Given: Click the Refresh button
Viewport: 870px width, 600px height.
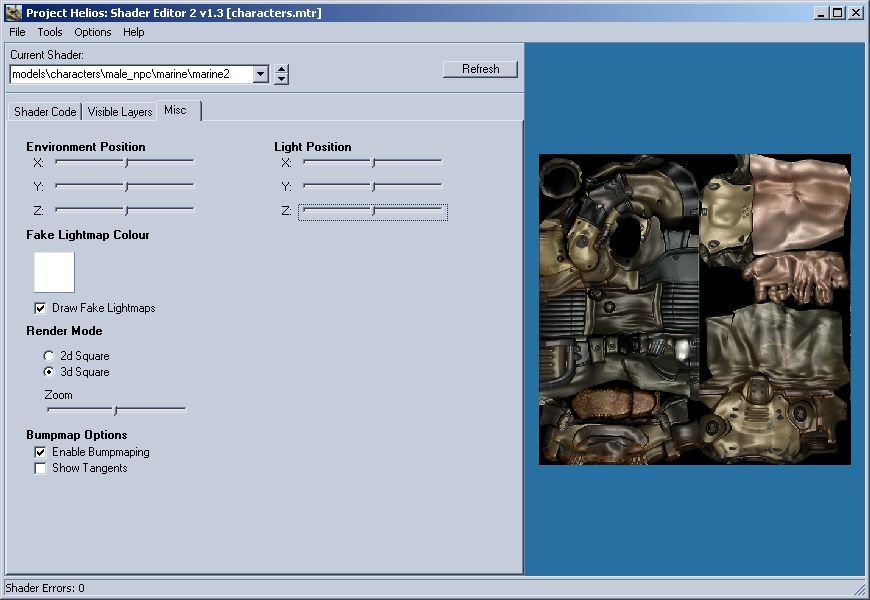Looking at the screenshot, I should pos(480,69).
